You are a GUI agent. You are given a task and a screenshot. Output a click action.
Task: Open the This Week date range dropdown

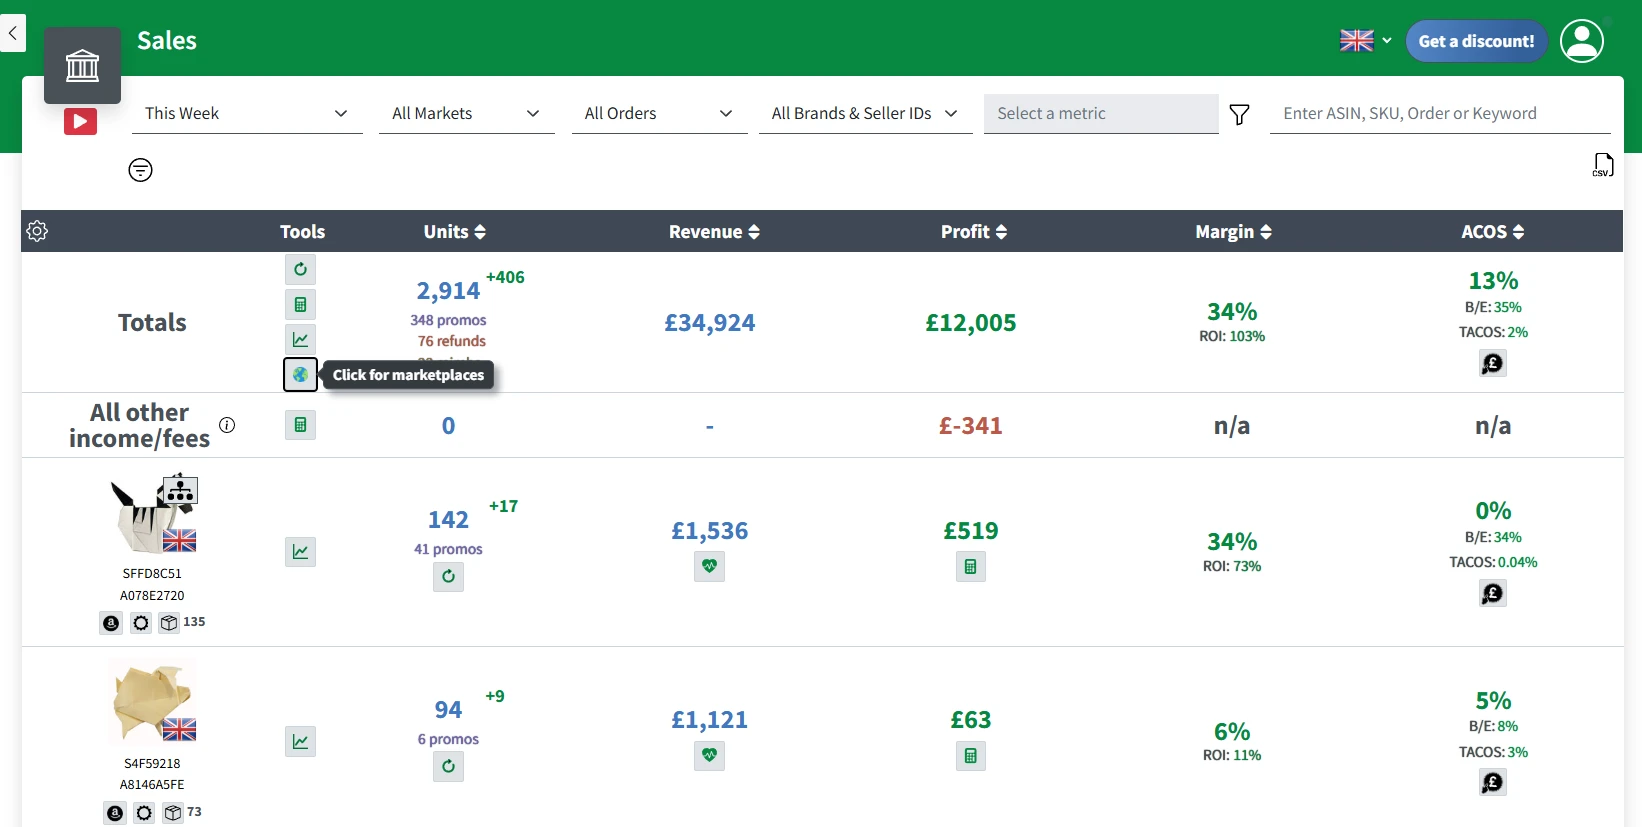coord(247,114)
